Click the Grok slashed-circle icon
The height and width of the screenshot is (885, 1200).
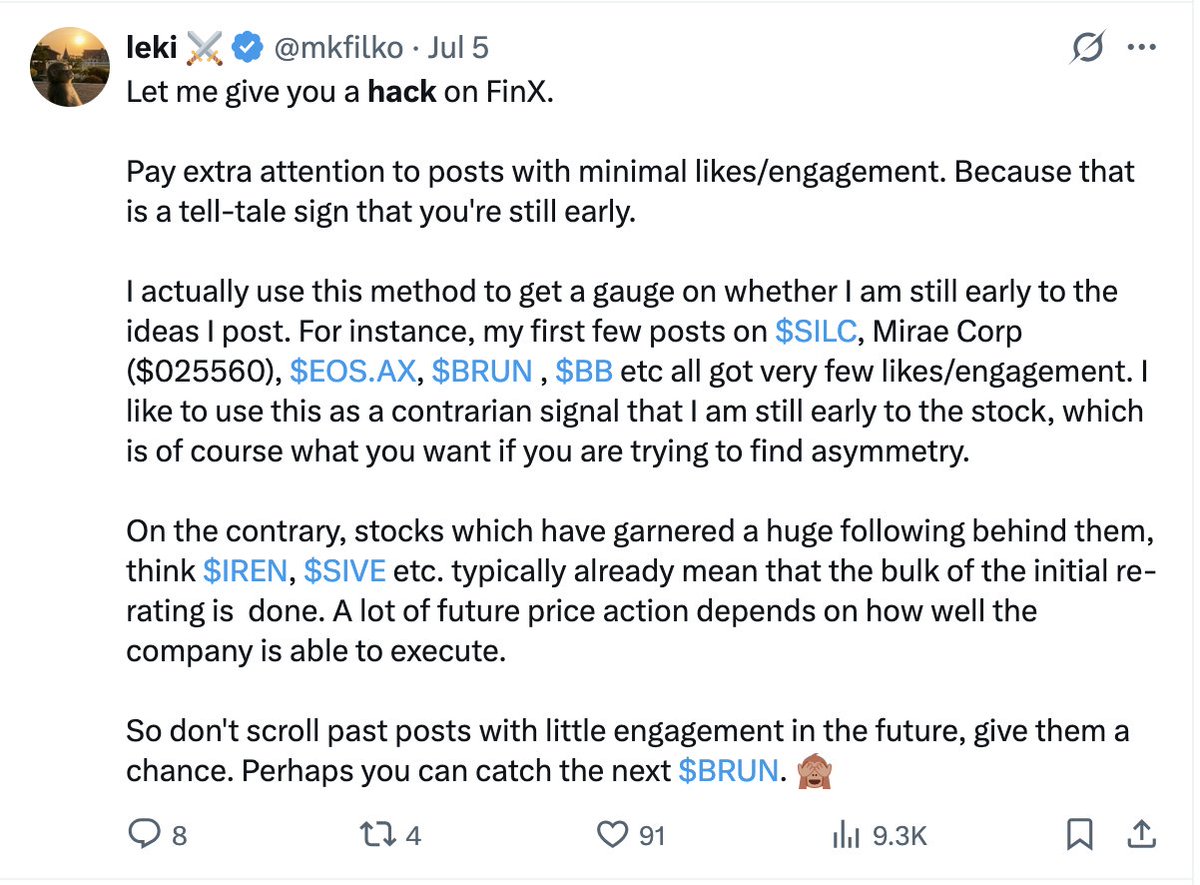pyautogui.click(x=1086, y=47)
